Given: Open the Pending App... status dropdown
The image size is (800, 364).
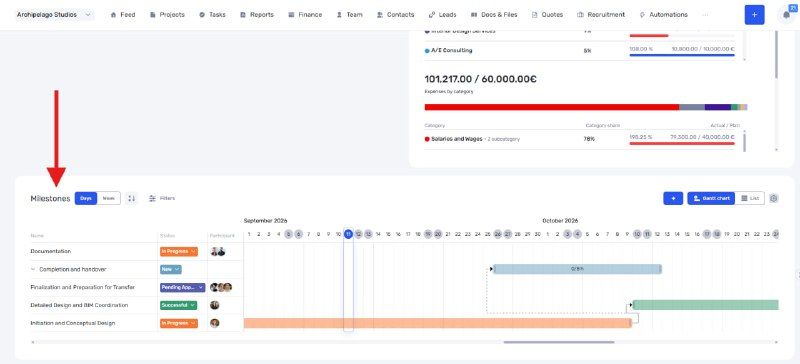Looking at the screenshot, I should point(182,287).
